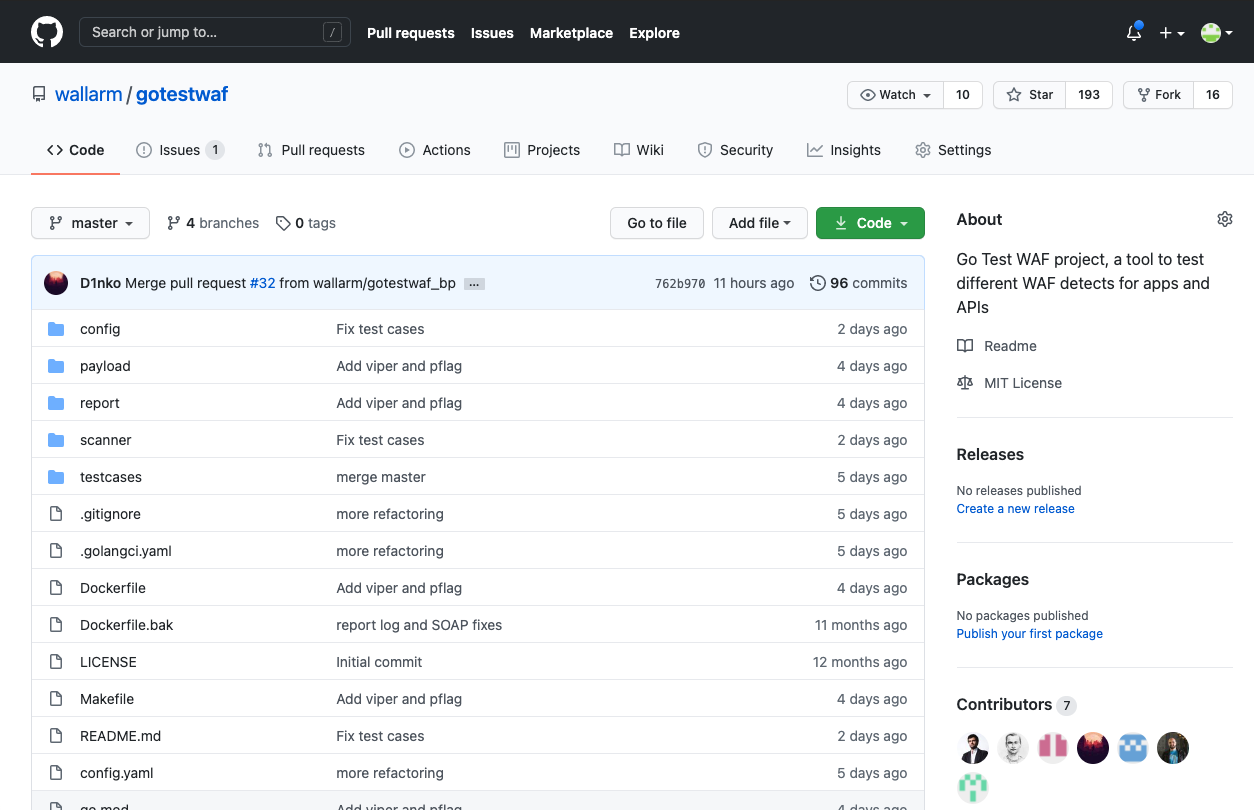Open Pull requests in top navigation
Screen dimensions: 1254x810
coord(411,33)
